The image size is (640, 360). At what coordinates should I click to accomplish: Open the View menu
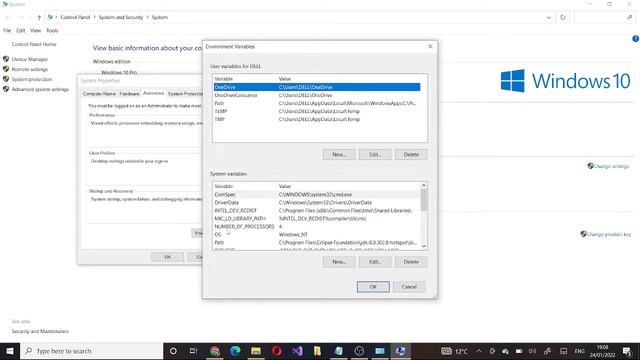(x=36, y=31)
